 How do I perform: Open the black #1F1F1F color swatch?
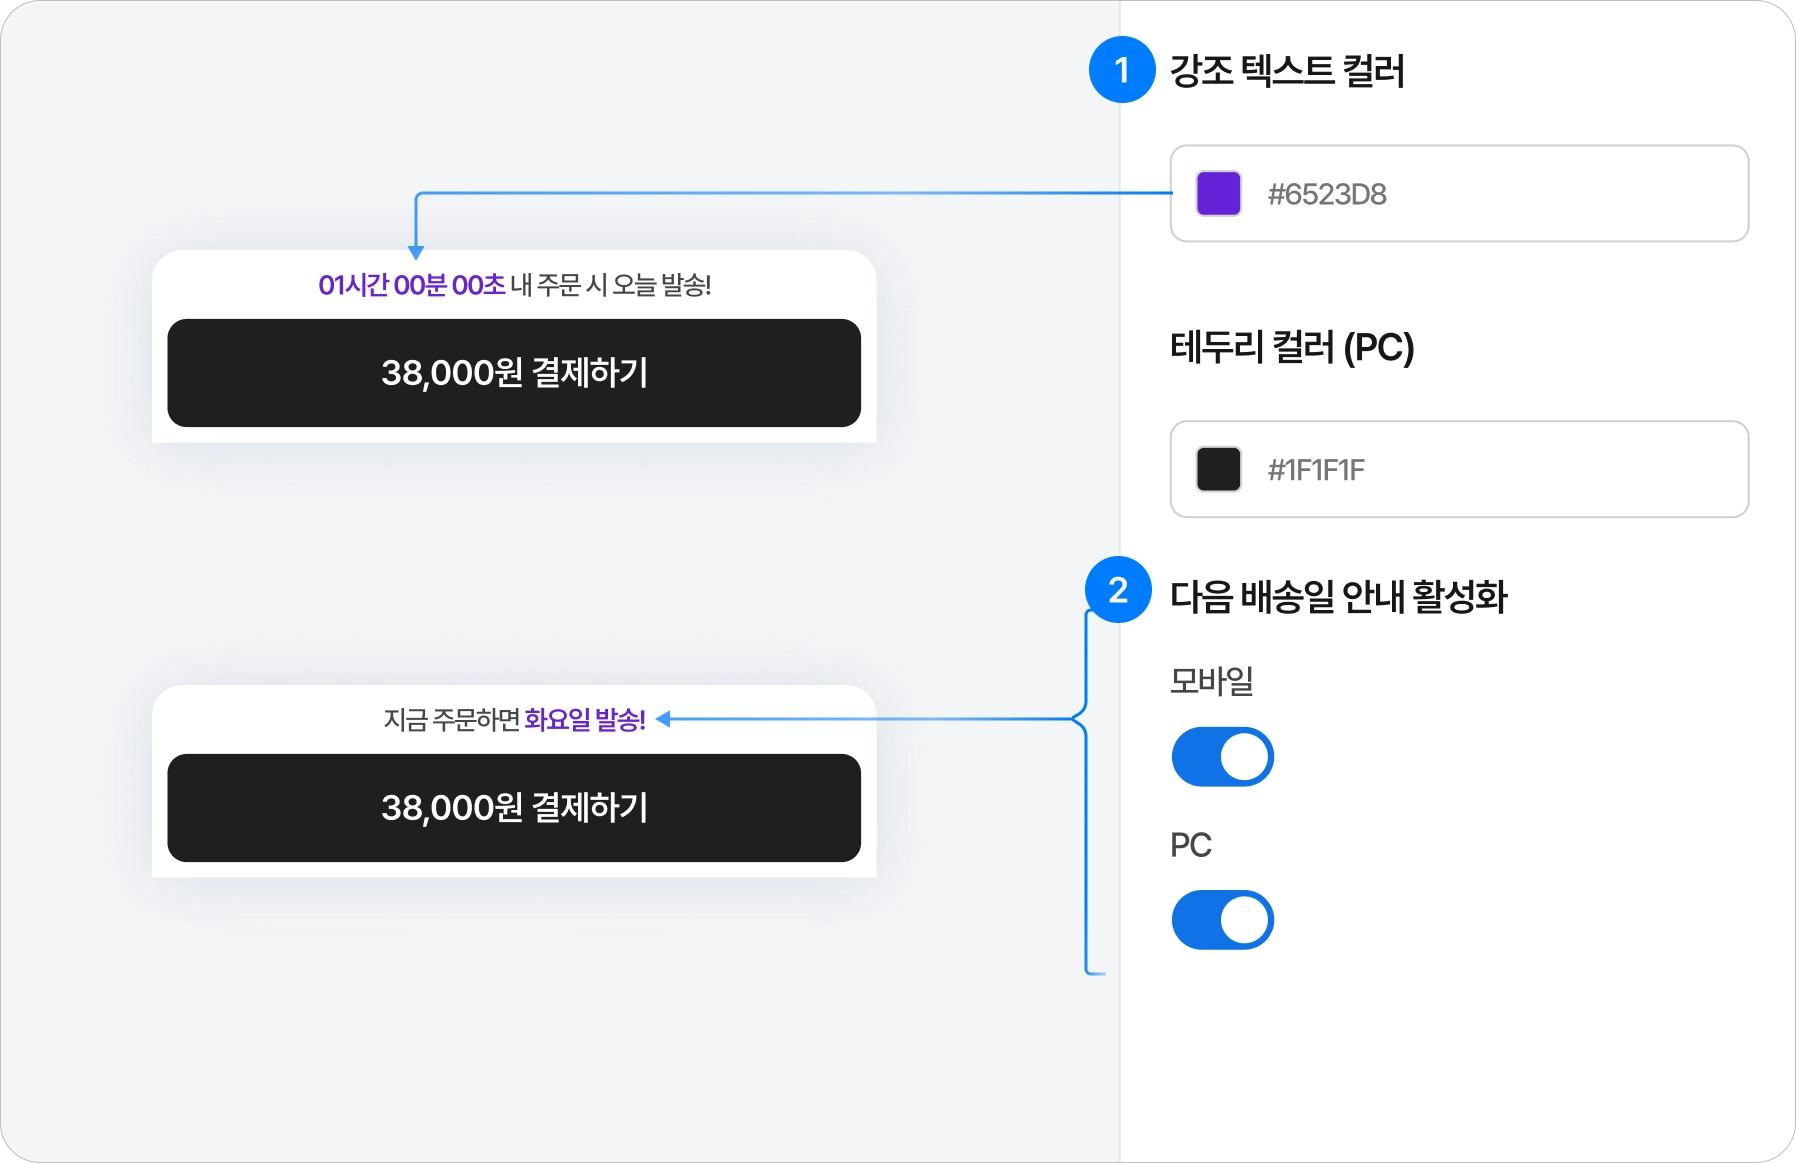[1218, 469]
